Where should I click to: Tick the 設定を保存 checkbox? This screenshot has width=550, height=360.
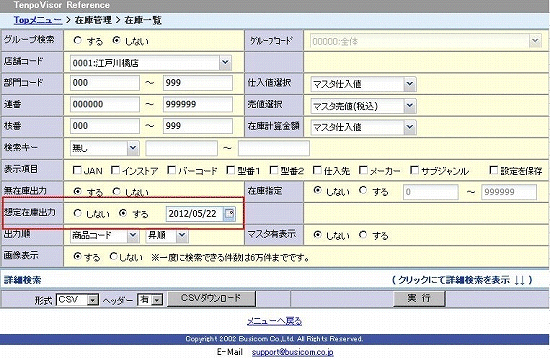tap(494, 170)
